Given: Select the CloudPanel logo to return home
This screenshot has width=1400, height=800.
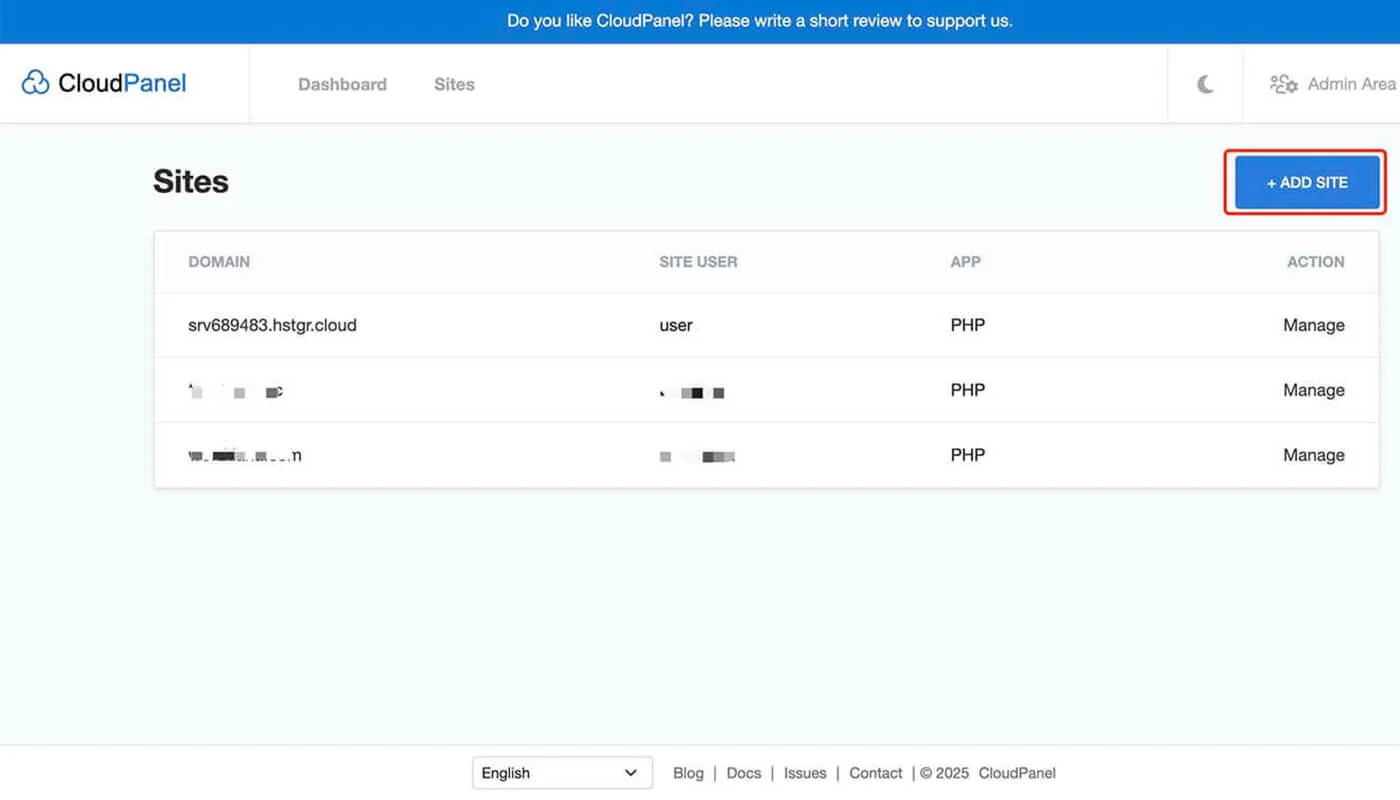Looking at the screenshot, I should (x=102, y=82).
